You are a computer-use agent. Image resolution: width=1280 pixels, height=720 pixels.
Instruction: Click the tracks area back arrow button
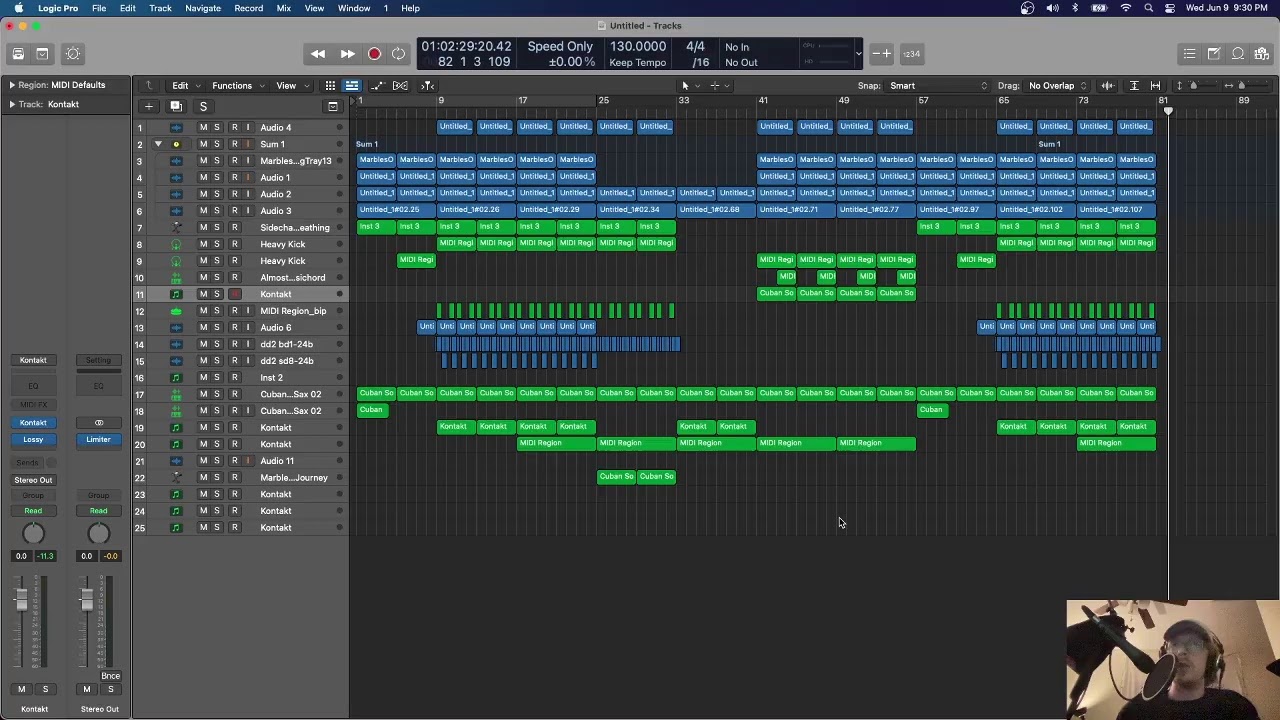coord(149,86)
